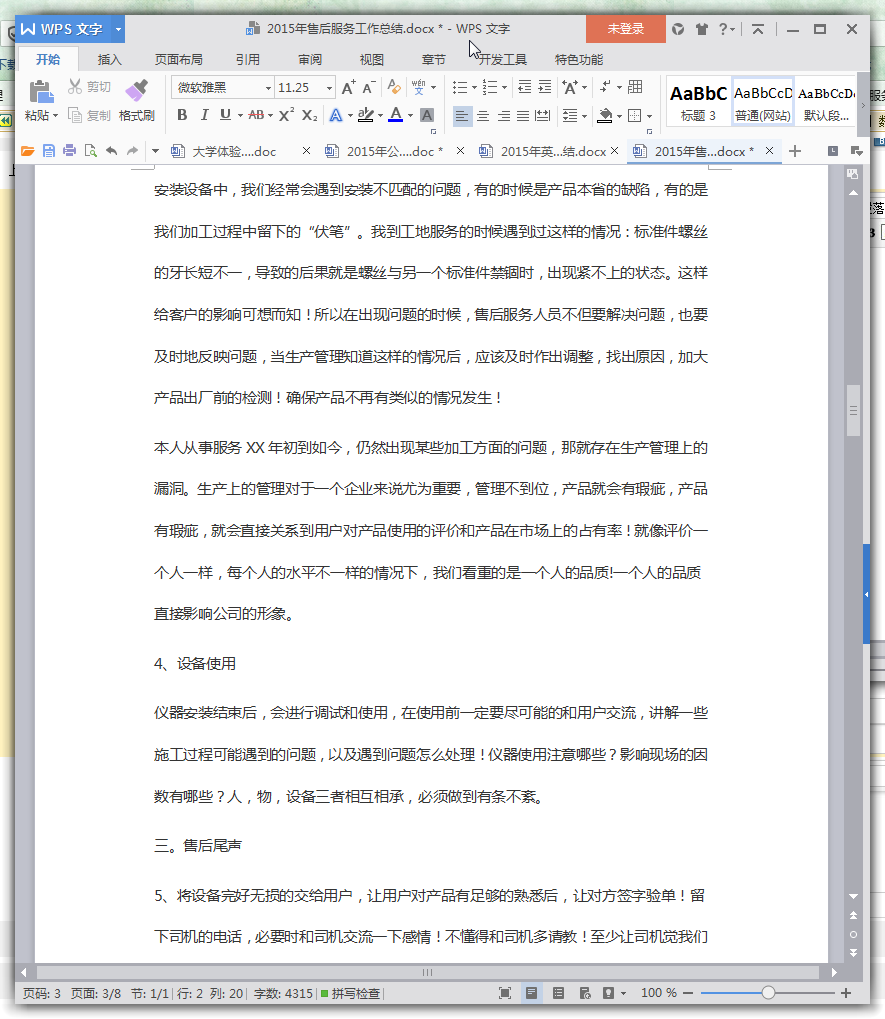Screen dimensions: 885x1019
Task: Switch to outline view in status bar
Action: coord(558,993)
